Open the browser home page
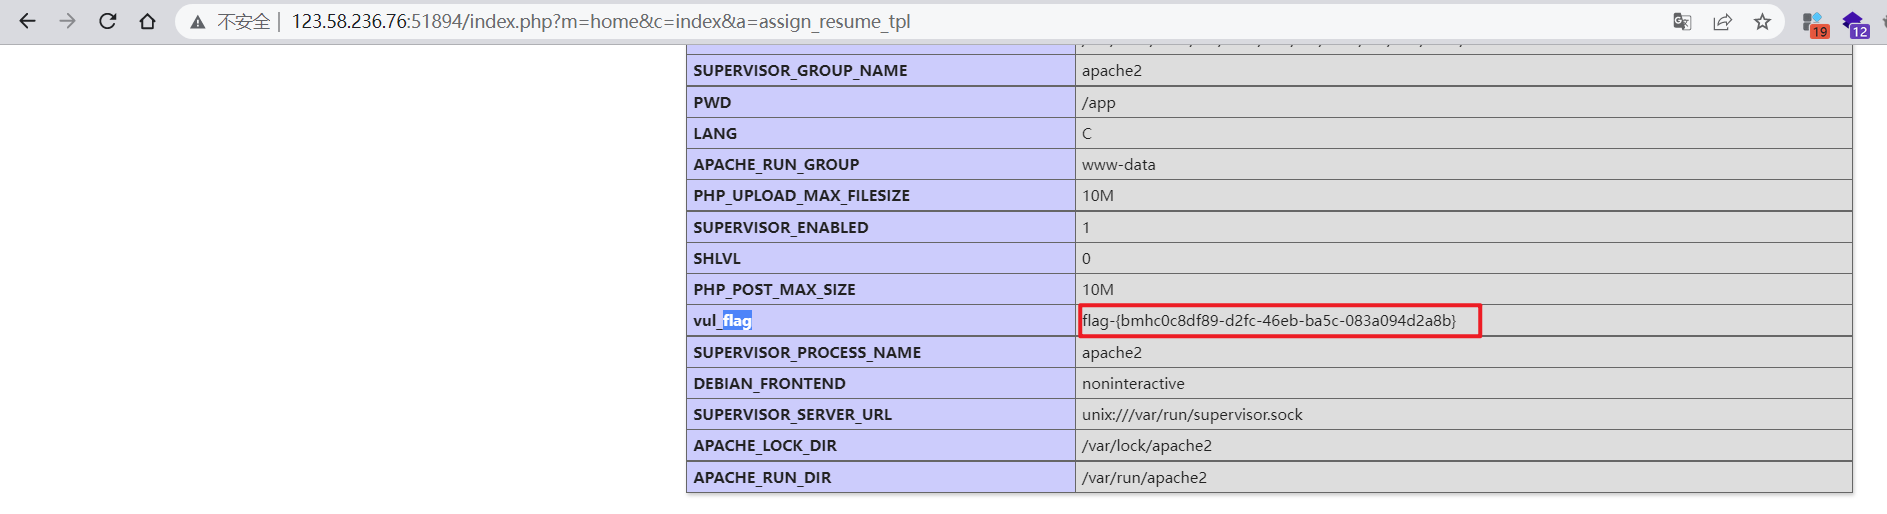This screenshot has width=1887, height=514. [x=147, y=21]
